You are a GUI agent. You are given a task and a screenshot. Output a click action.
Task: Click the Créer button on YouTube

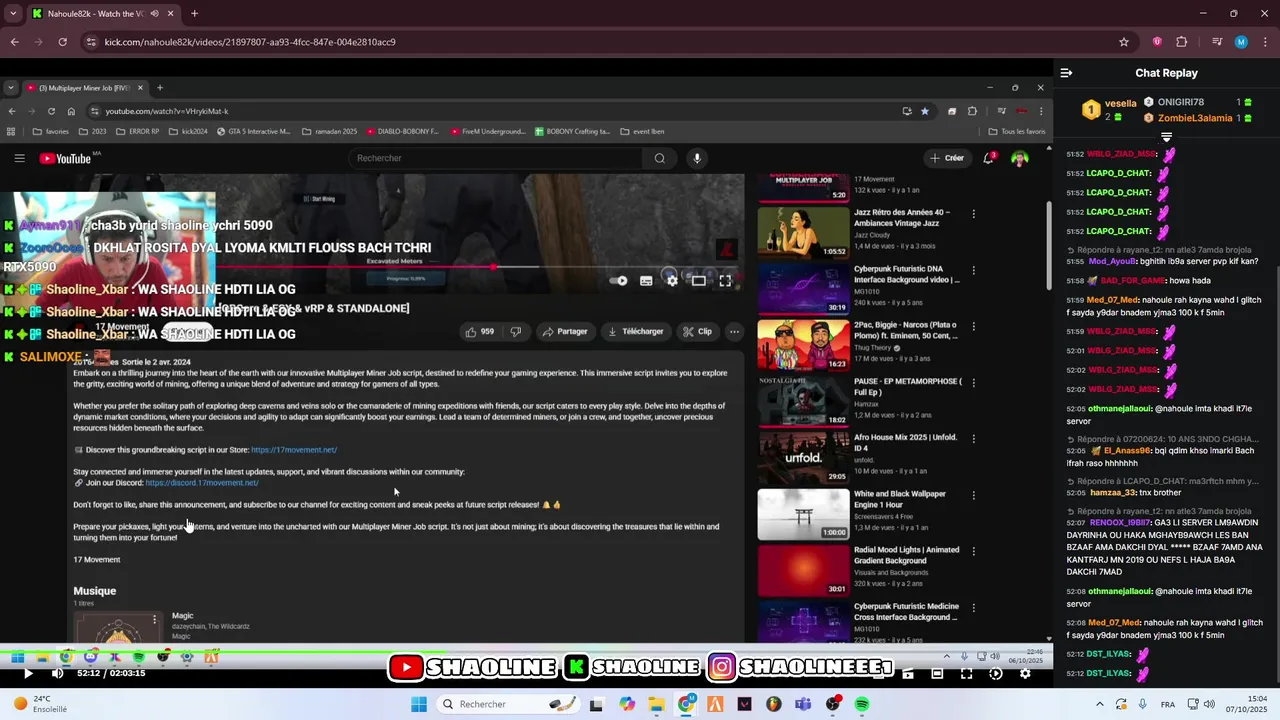[947, 158]
